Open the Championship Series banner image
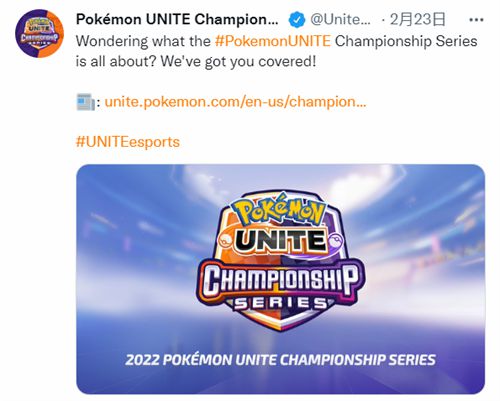 281,279
